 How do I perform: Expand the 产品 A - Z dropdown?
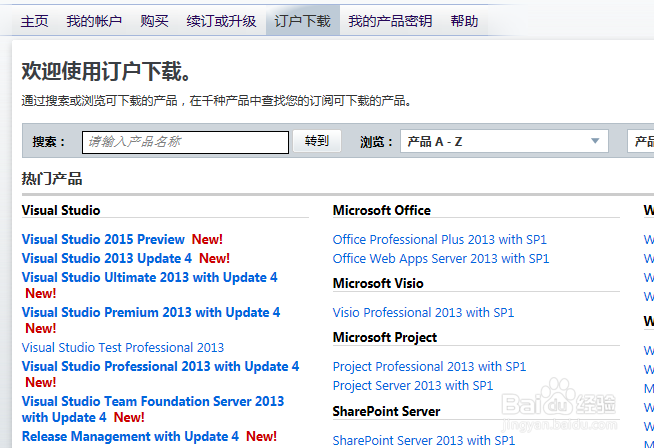tap(504, 141)
